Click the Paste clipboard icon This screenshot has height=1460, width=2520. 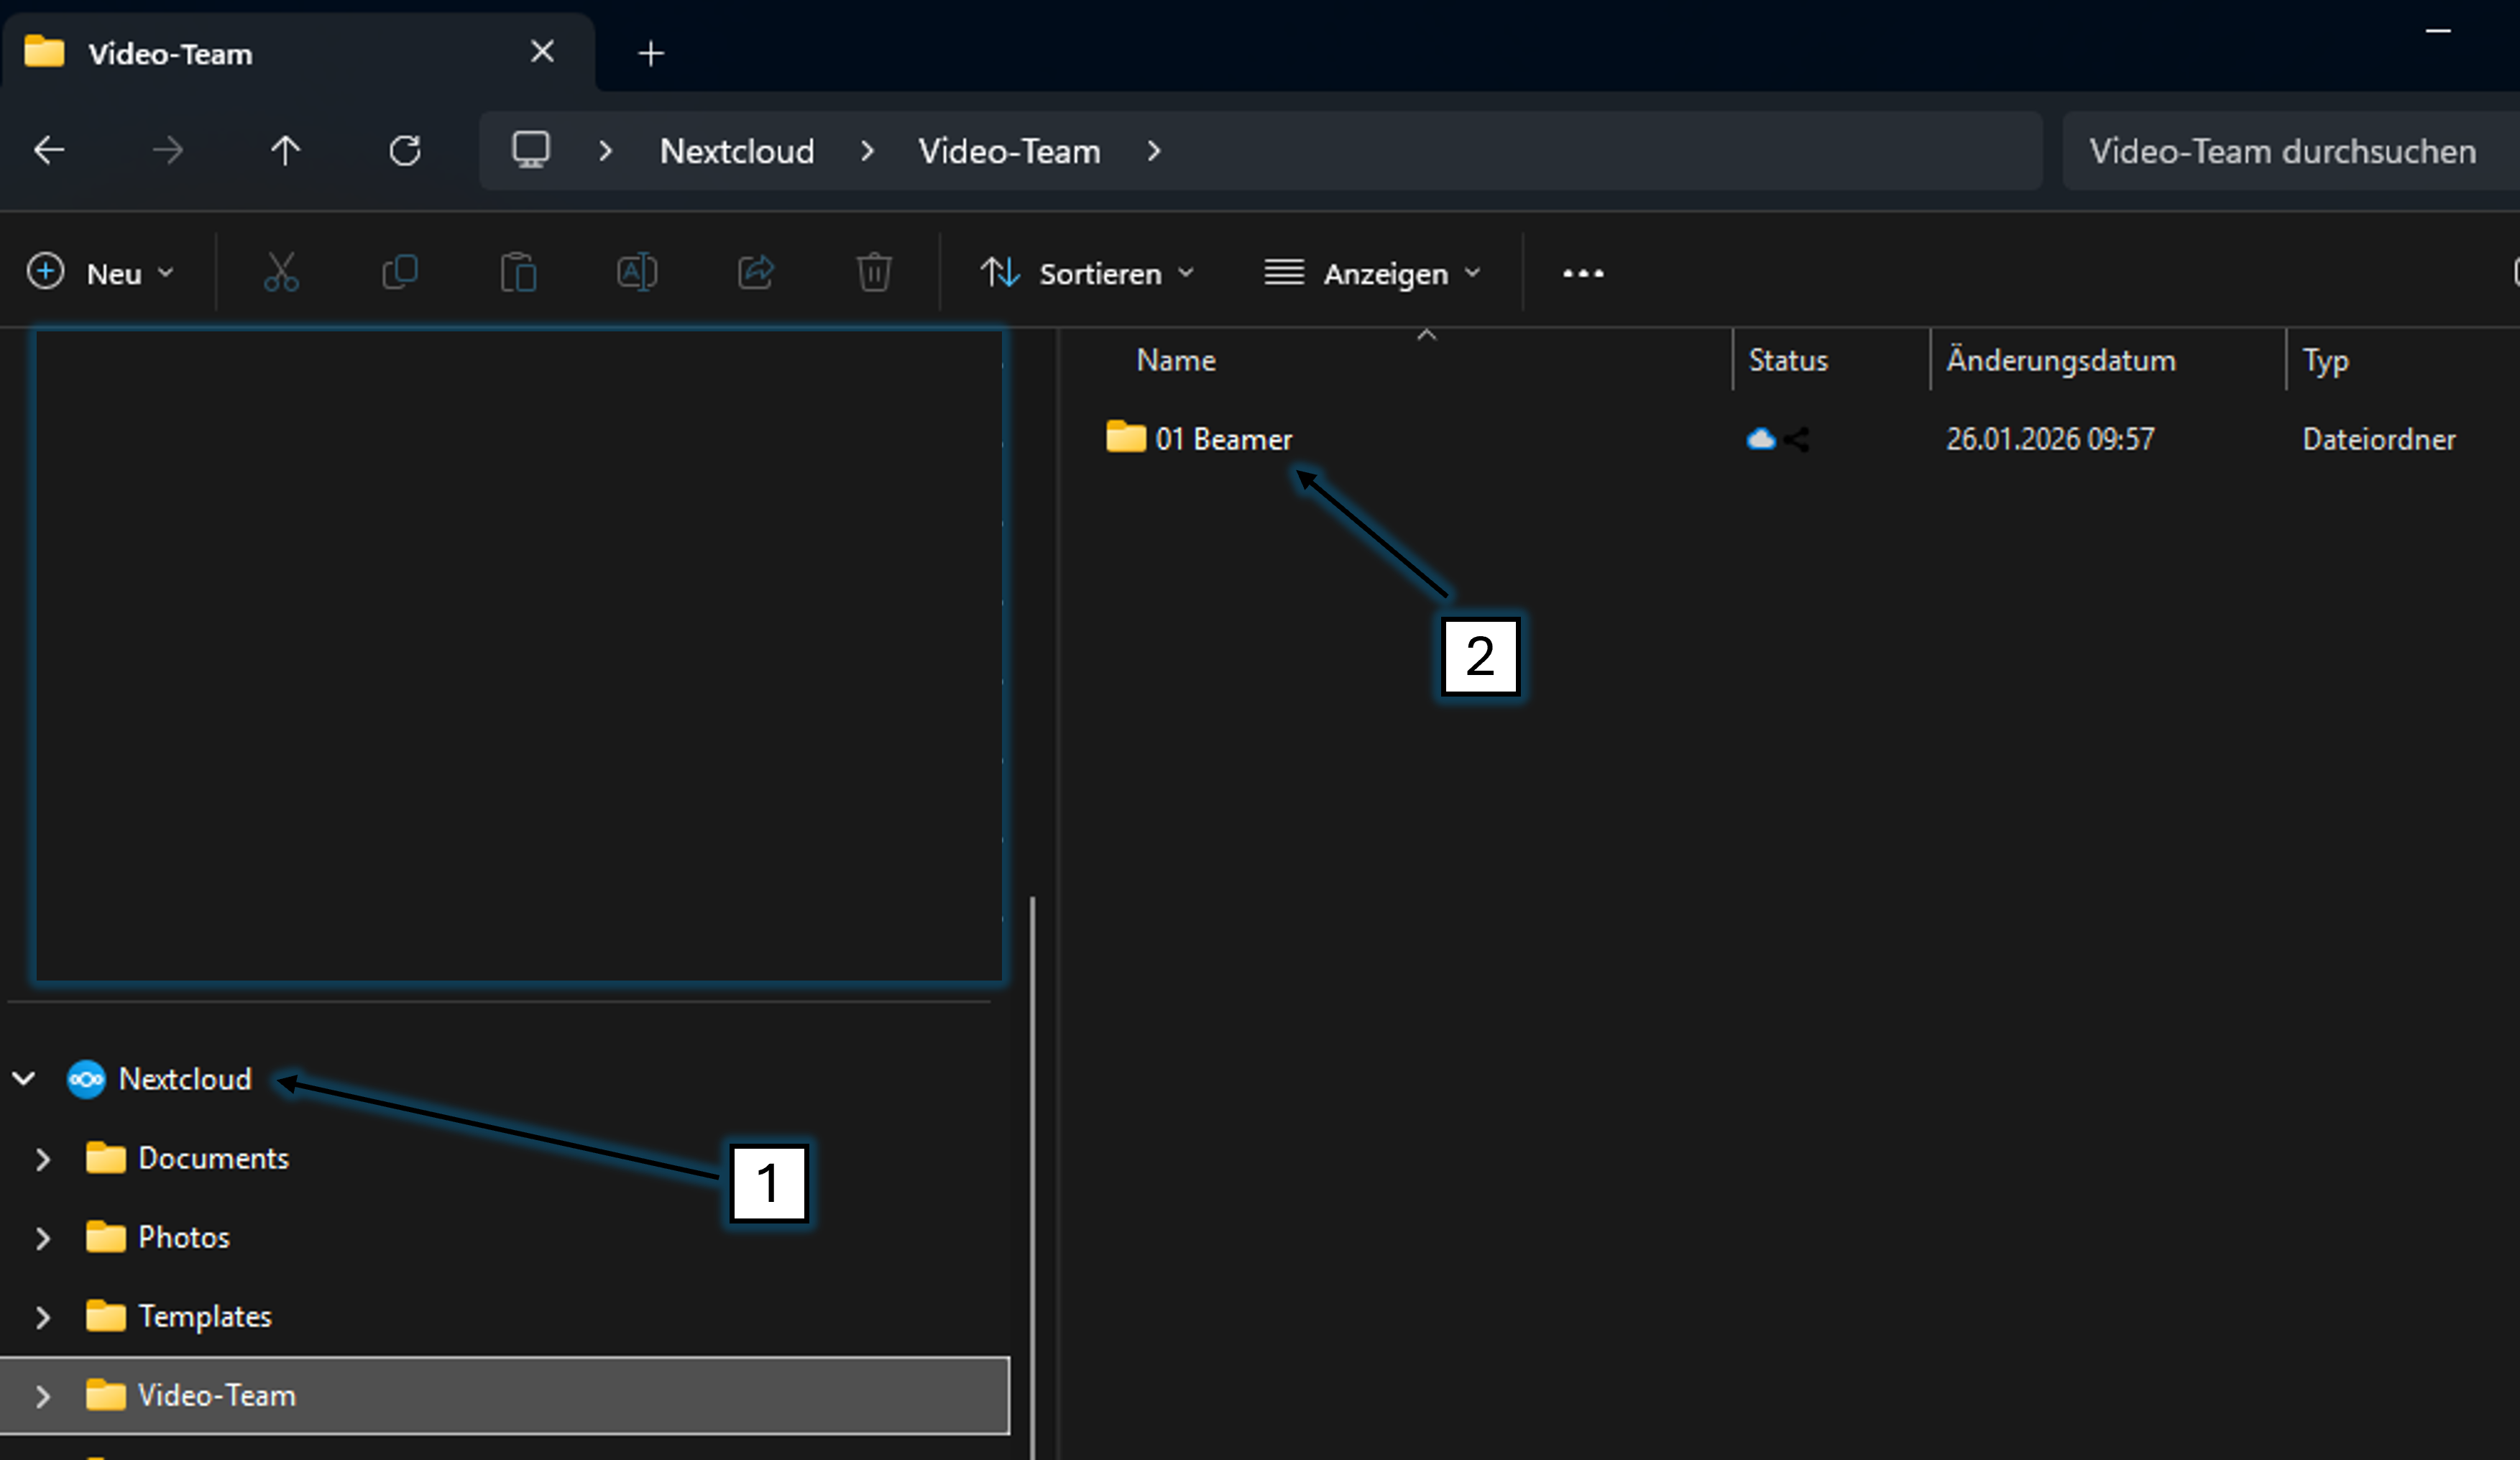click(518, 272)
